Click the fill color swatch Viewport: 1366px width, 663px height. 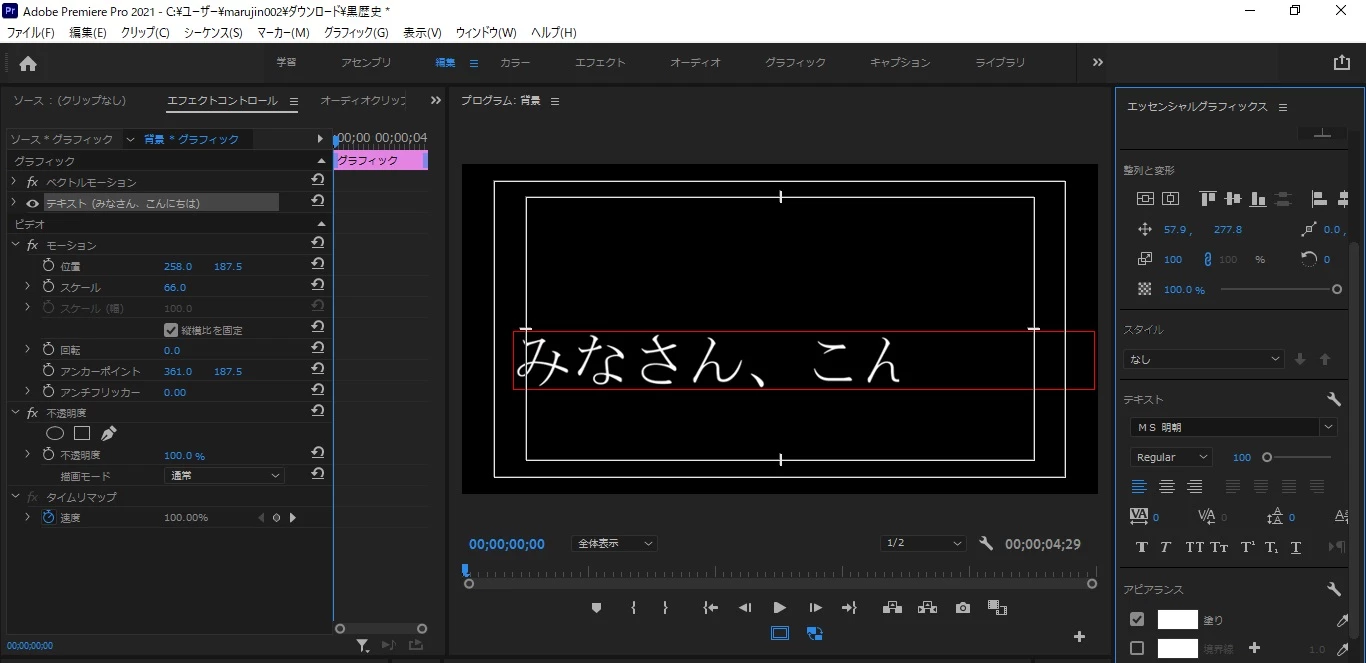point(1177,620)
